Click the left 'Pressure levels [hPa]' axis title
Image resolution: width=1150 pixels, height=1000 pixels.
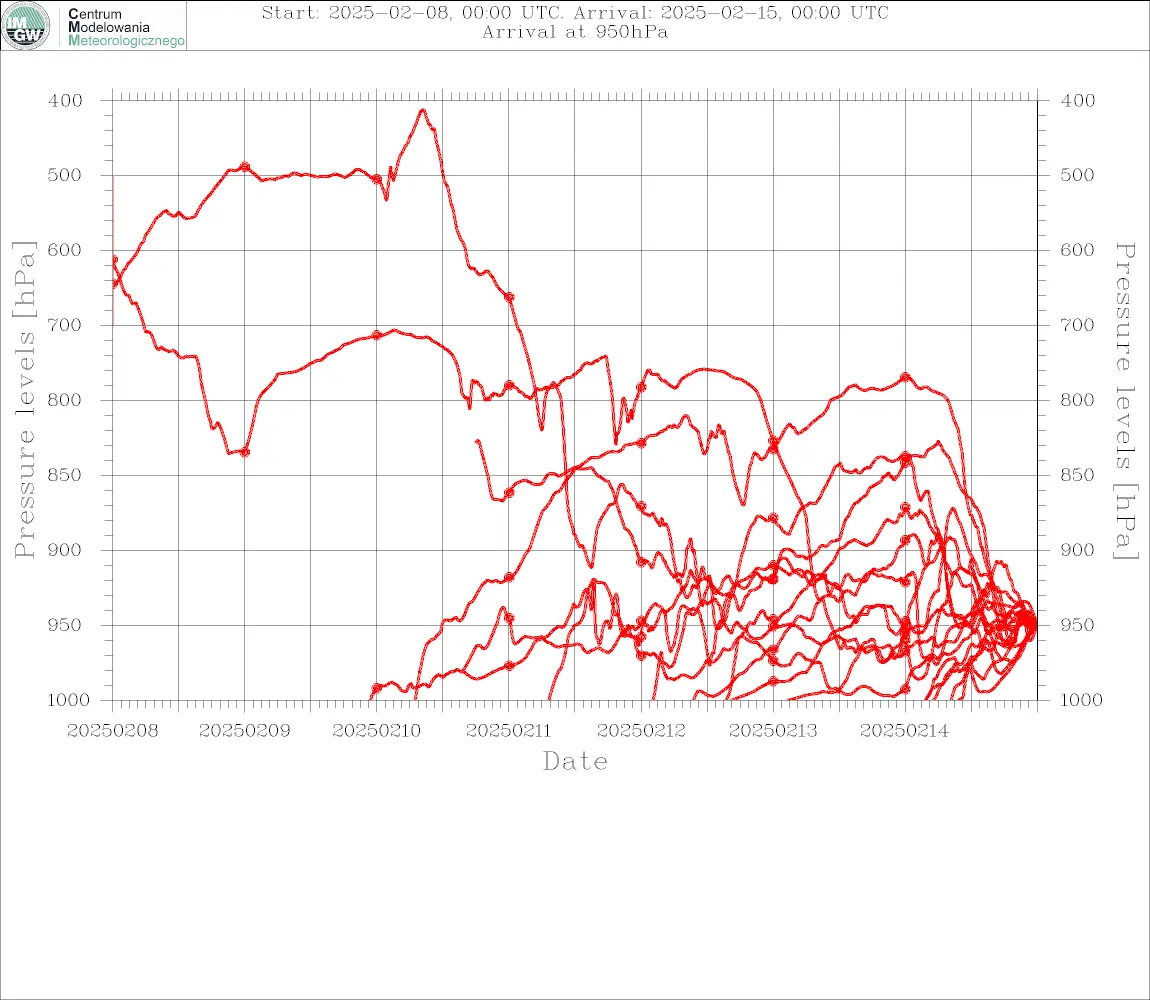24,400
